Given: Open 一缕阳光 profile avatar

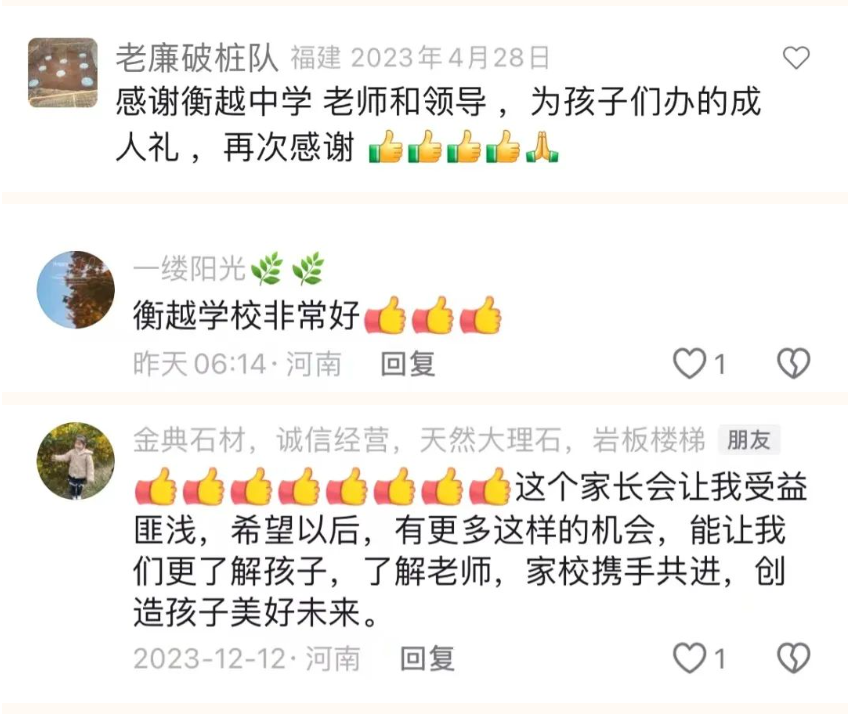Looking at the screenshot, I should coord(76,290).
